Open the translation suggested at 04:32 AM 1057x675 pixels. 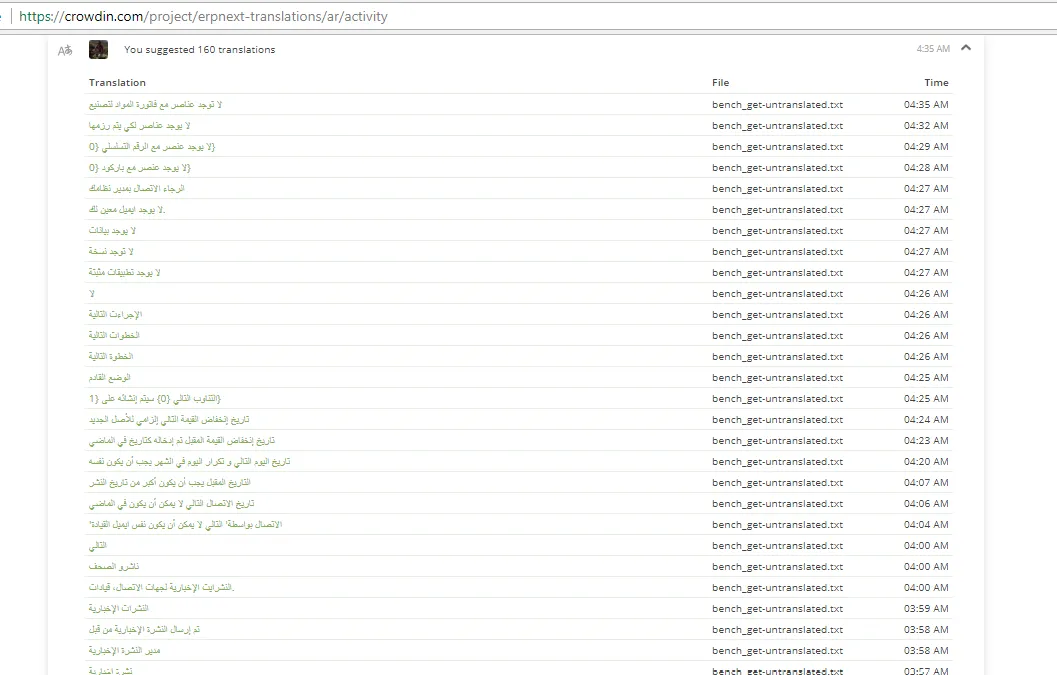[x=140, y=125]
